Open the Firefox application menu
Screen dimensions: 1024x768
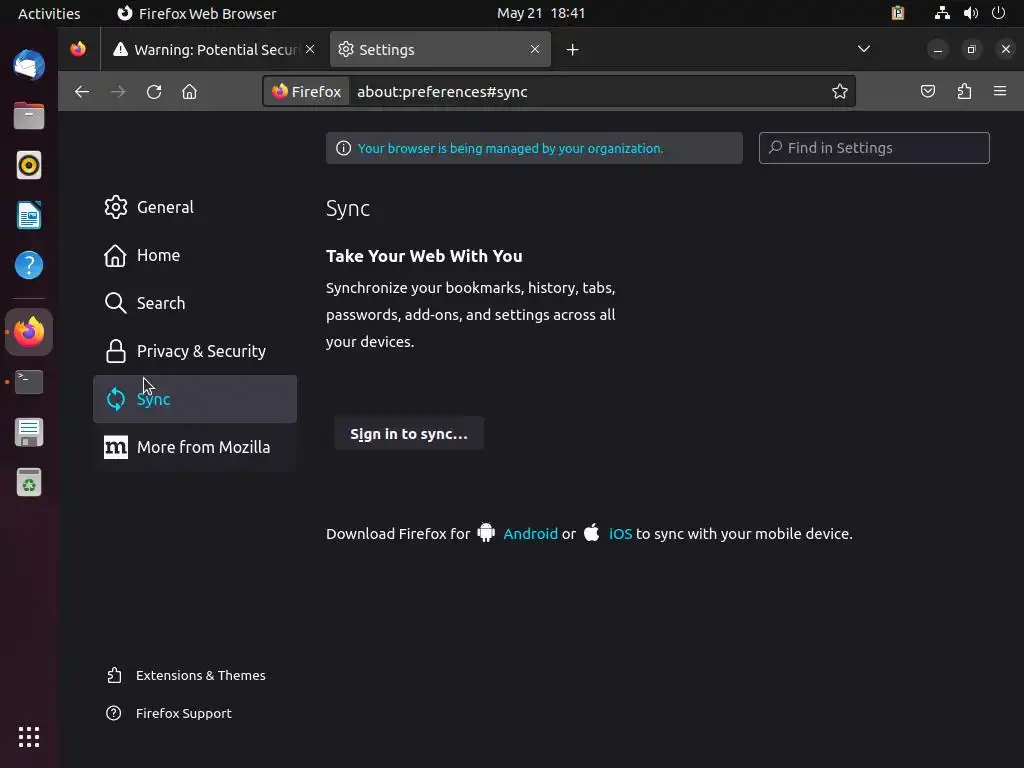pos(1000,92)
